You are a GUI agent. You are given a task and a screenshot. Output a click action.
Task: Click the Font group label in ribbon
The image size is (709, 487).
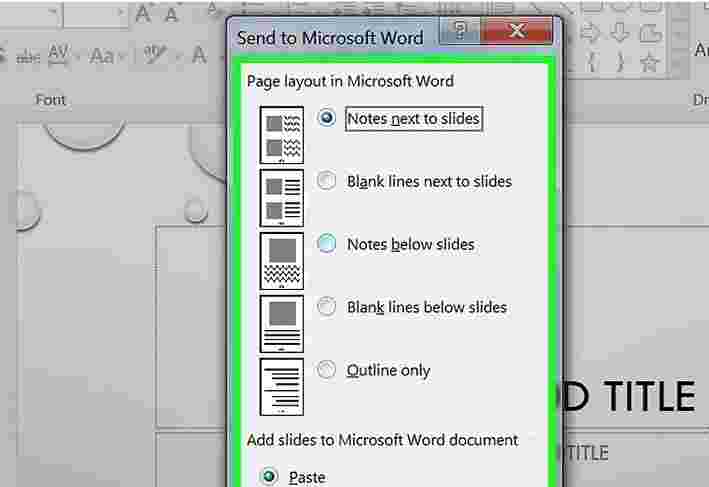coord(51,99)
